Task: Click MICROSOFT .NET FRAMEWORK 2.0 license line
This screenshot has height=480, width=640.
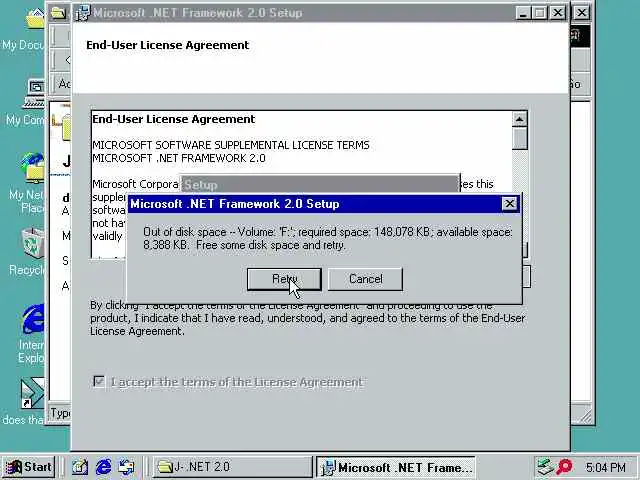Action: point(179,158)
